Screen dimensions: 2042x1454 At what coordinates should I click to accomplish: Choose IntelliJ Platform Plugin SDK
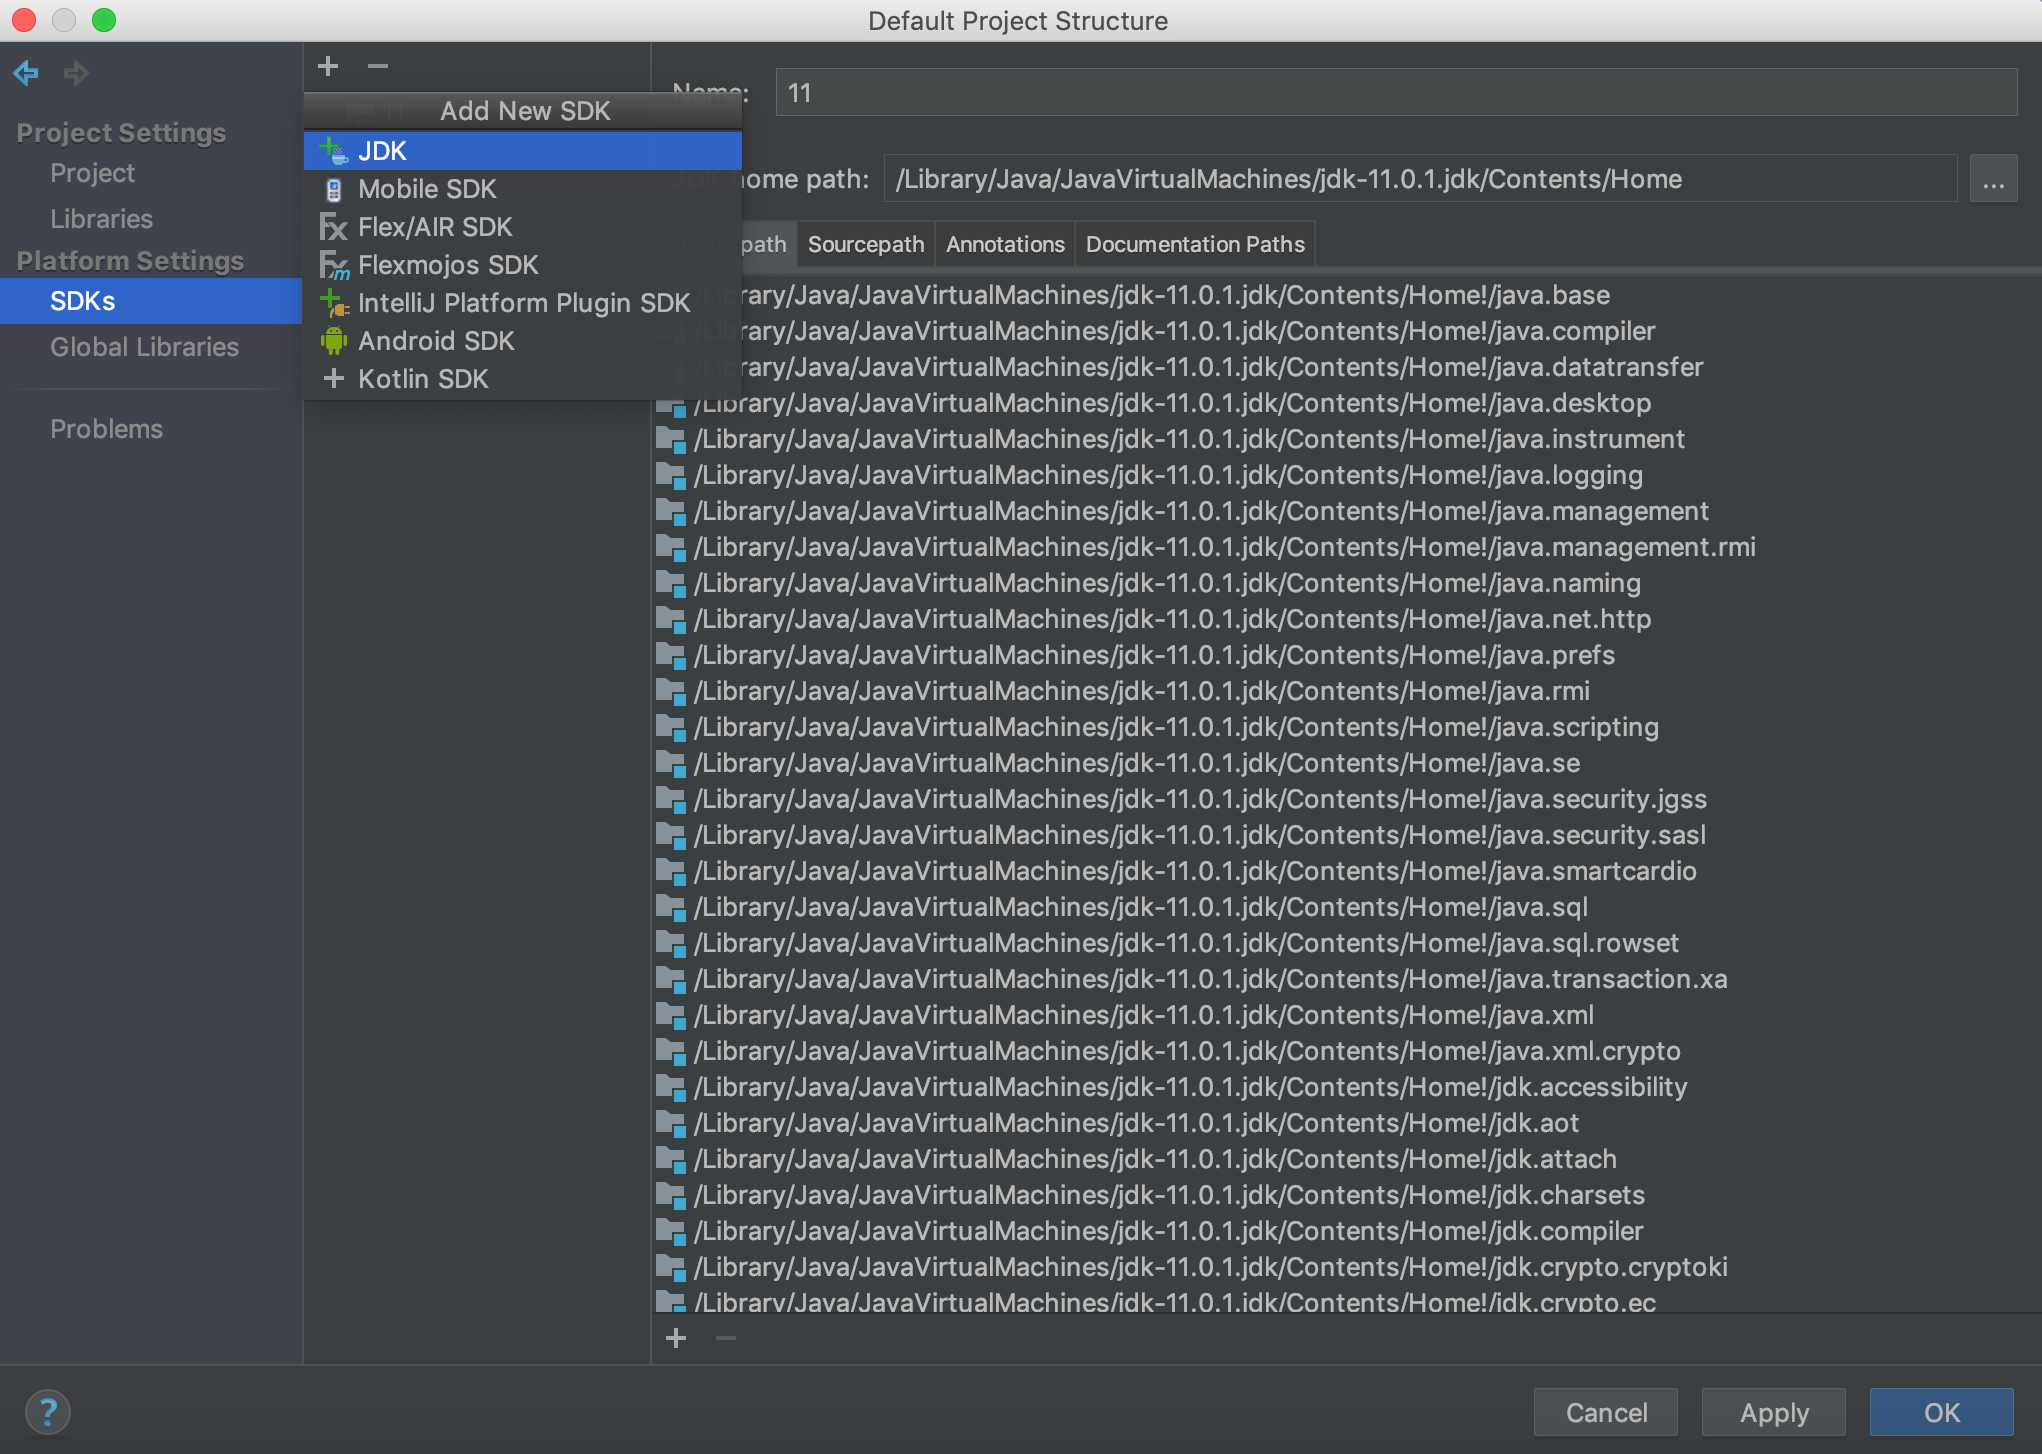point(522,303)
